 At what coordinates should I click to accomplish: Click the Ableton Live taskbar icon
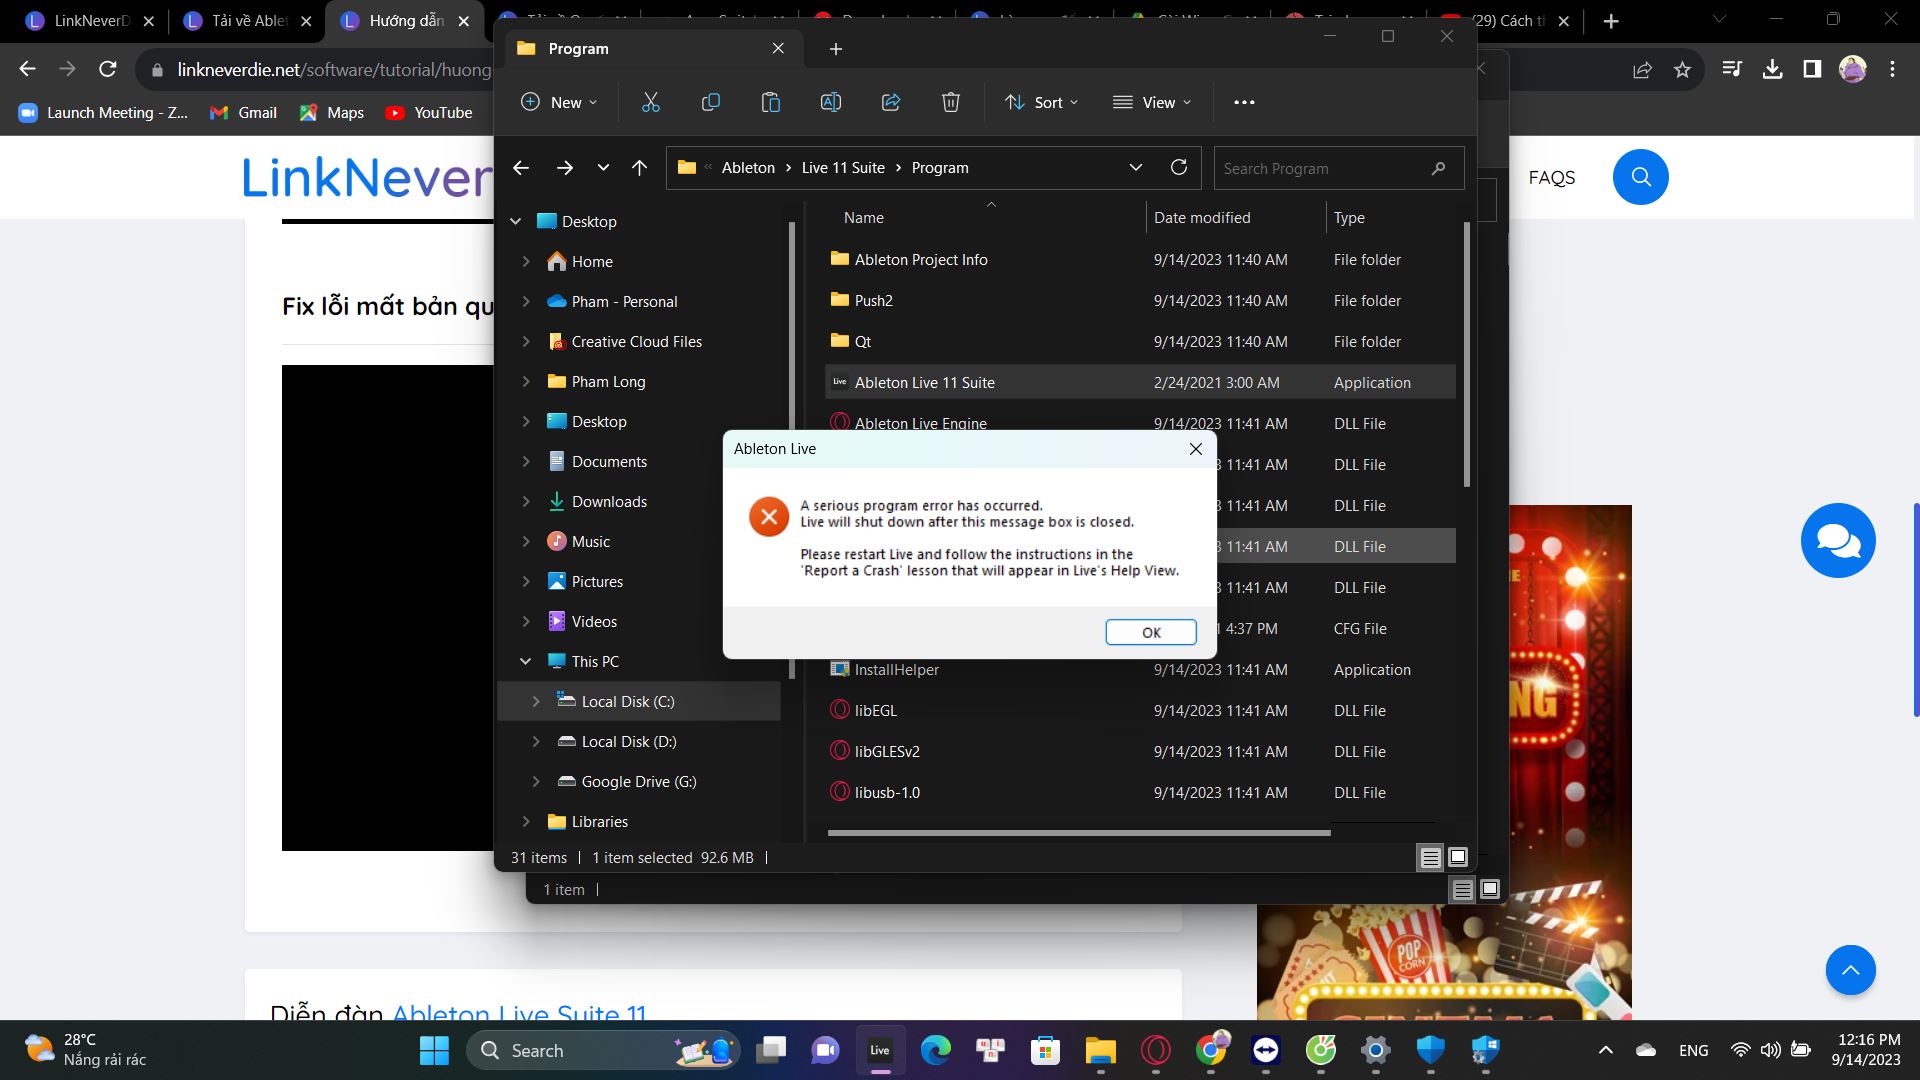(x=880, y=1050)
